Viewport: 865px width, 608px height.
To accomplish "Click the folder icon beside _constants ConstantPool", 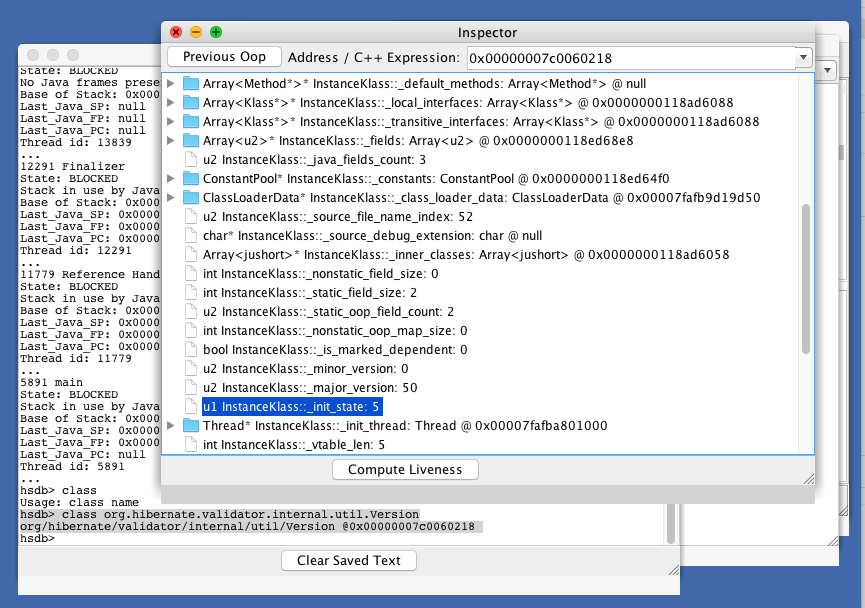I will point(190,179).
